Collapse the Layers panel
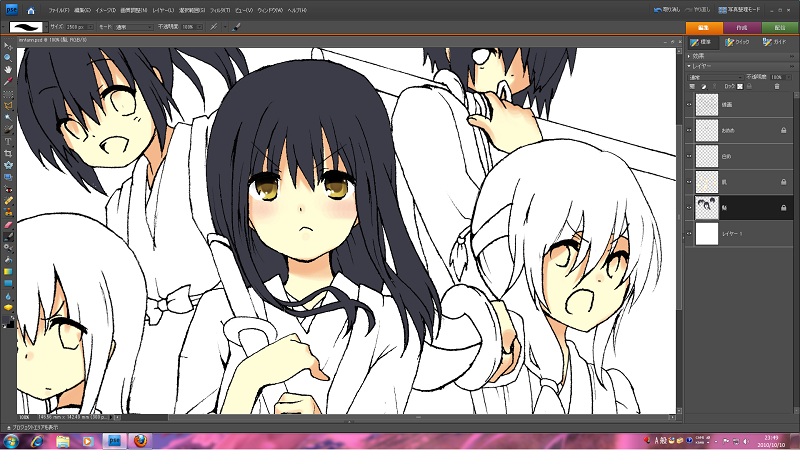The height and width of the screenshot is (464, 800). [690, 66]
